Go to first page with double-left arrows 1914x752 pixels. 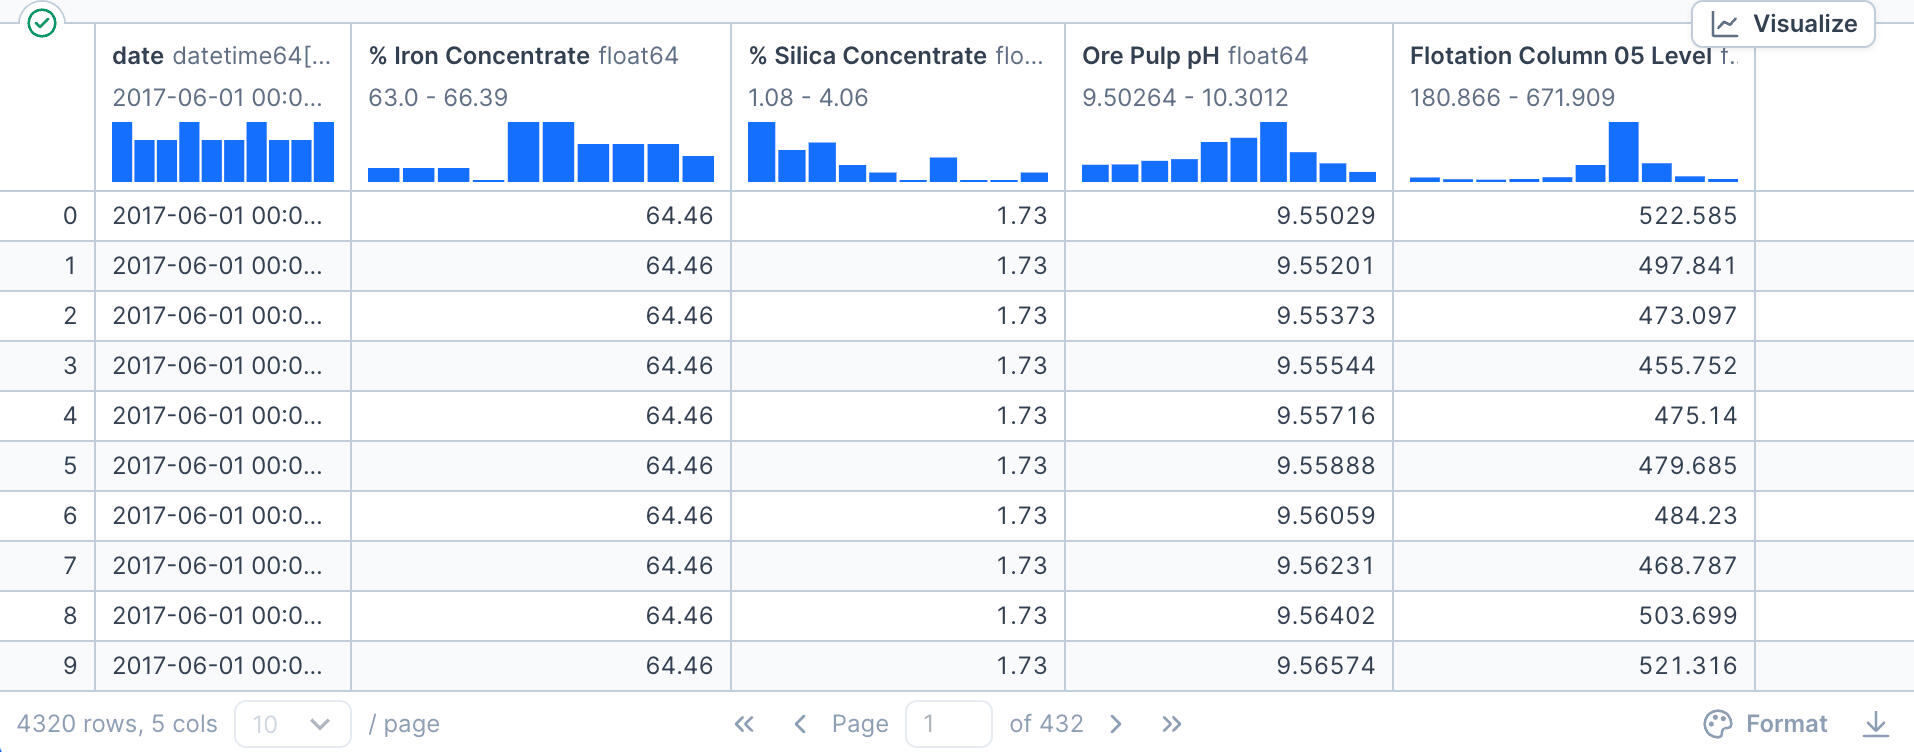(744, 724)
